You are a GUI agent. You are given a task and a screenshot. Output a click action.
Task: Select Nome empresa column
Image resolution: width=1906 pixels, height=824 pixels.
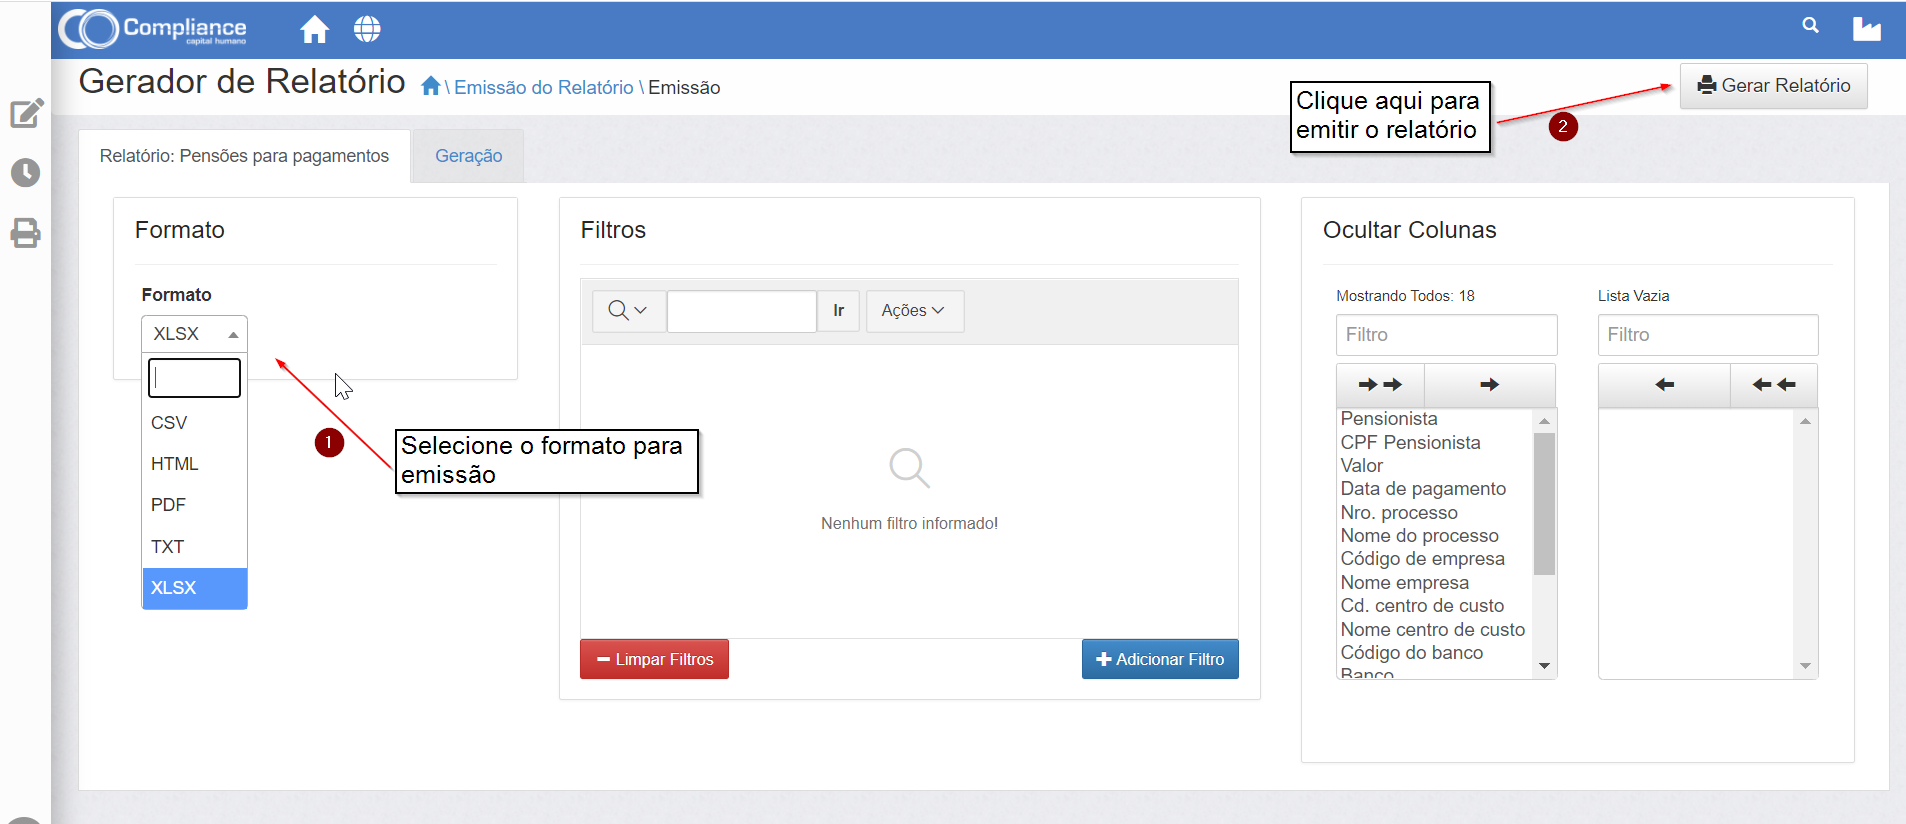[1405, 583]
